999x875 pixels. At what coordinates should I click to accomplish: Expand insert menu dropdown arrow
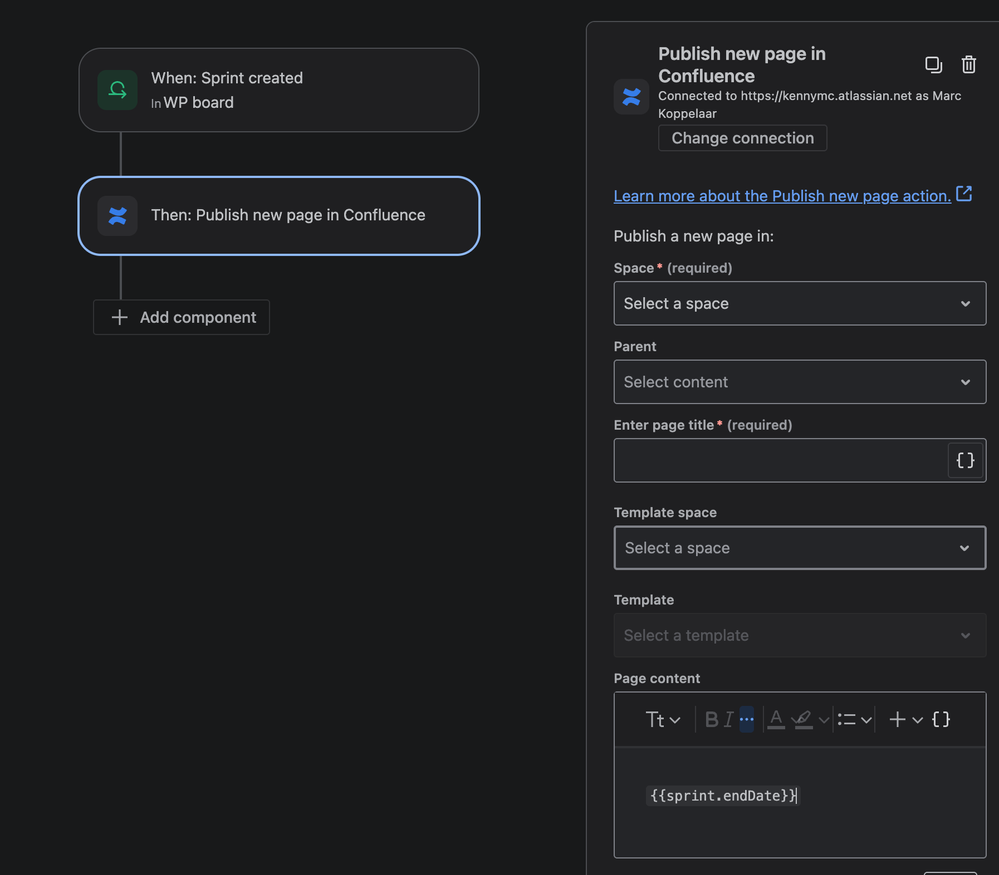pyautogui.click(x=917, y=720)
